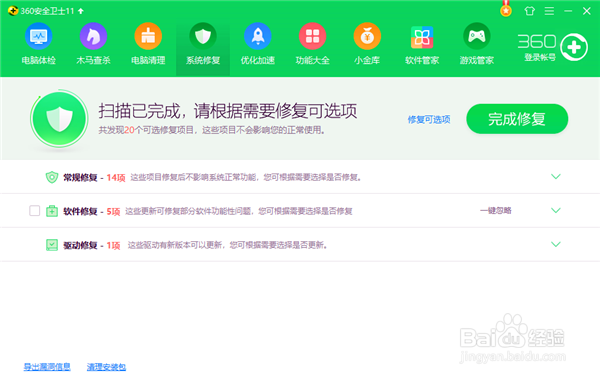Open 木马查杀 trojan scan
This screenshot has width=600, height=378.
pos(93,43)
